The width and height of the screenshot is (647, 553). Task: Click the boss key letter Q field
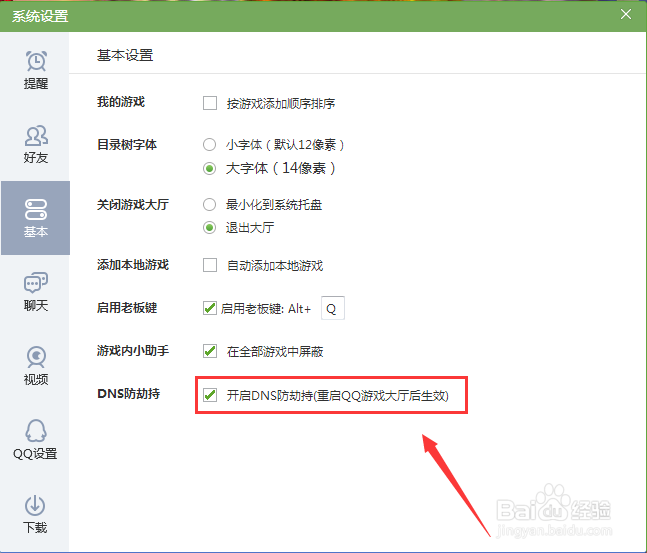click(333, 308)
